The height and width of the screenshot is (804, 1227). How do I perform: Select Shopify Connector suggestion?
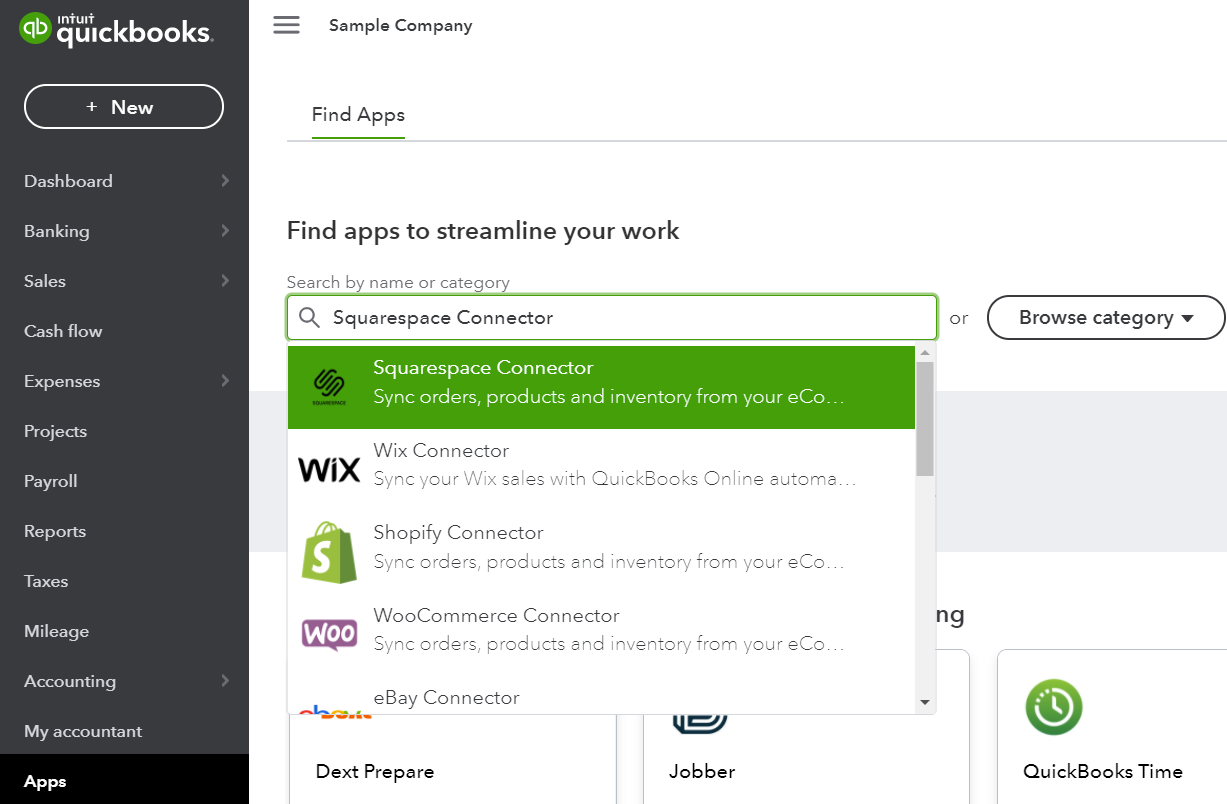(x=601, y=552)
